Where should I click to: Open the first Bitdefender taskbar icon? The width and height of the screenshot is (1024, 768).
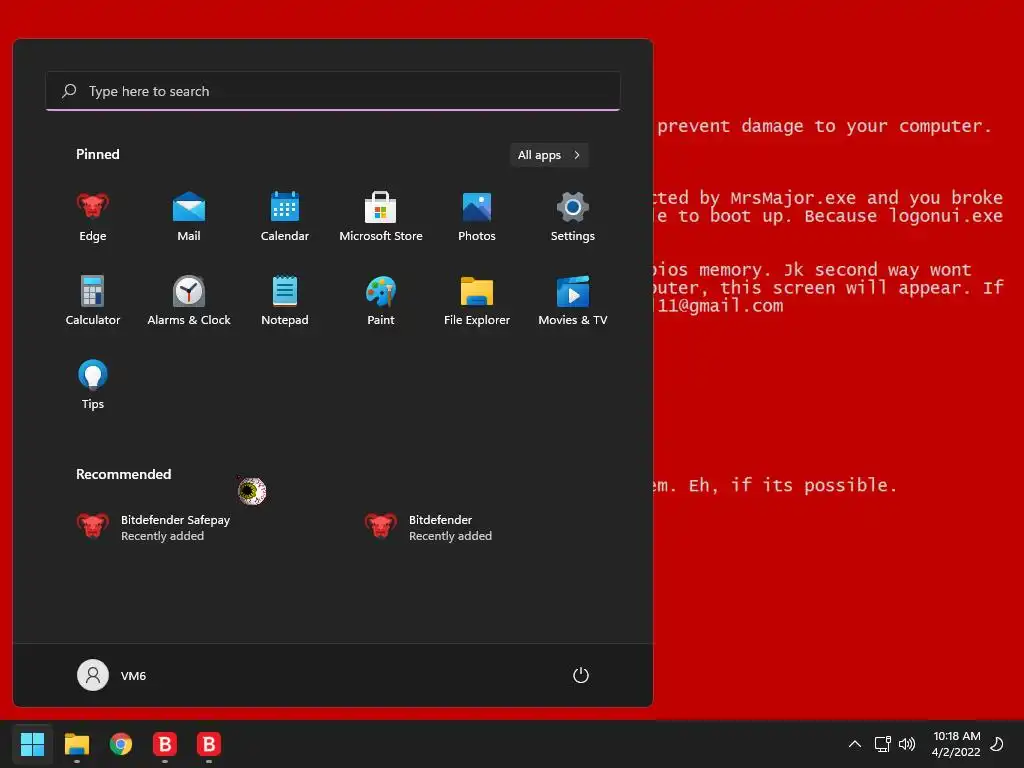tap(165, 744)
